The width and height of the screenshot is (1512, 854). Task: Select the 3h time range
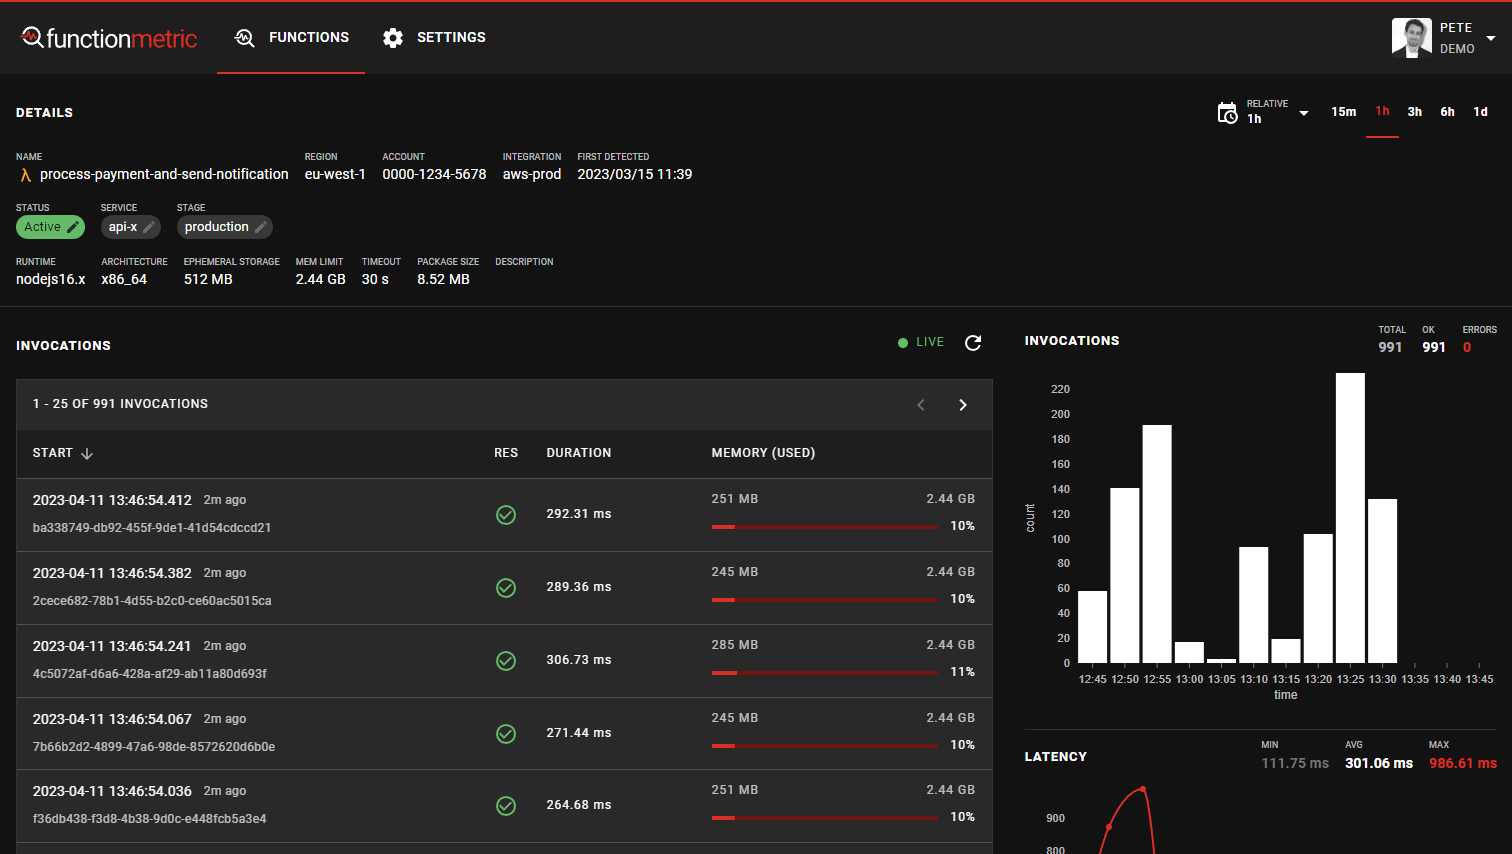[x=1415, y=112]
